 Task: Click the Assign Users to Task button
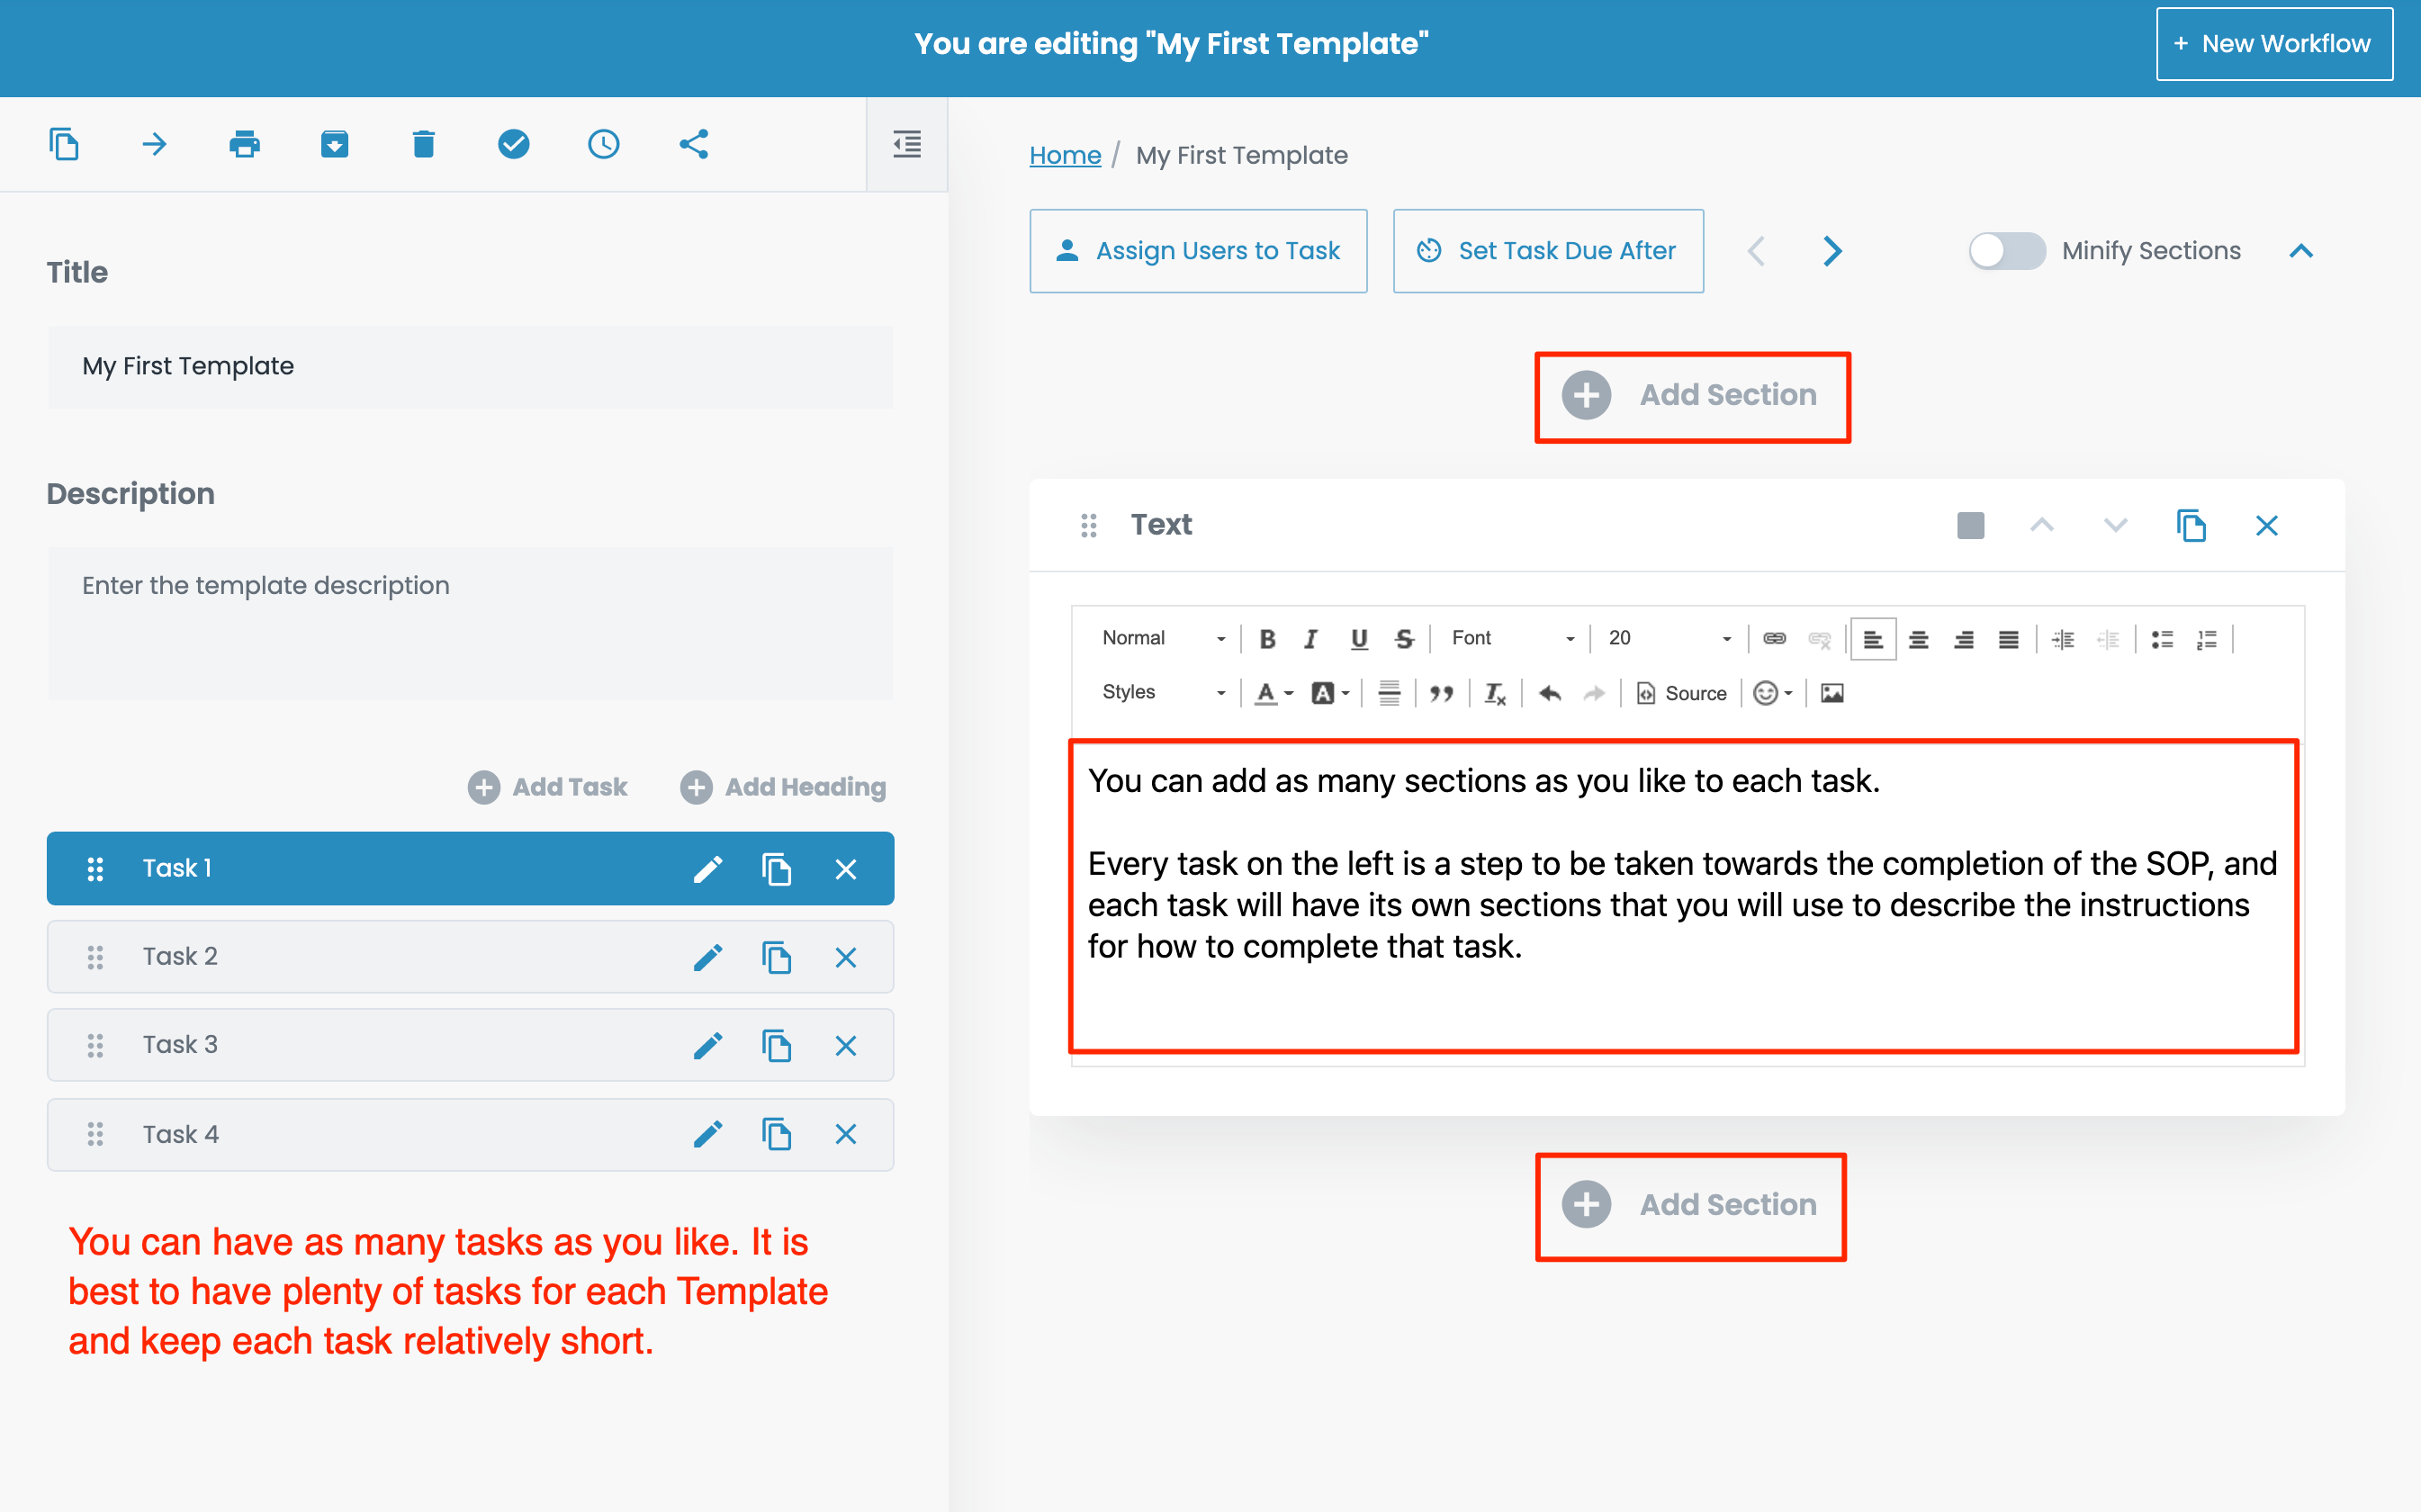(x=1198, y=249)
